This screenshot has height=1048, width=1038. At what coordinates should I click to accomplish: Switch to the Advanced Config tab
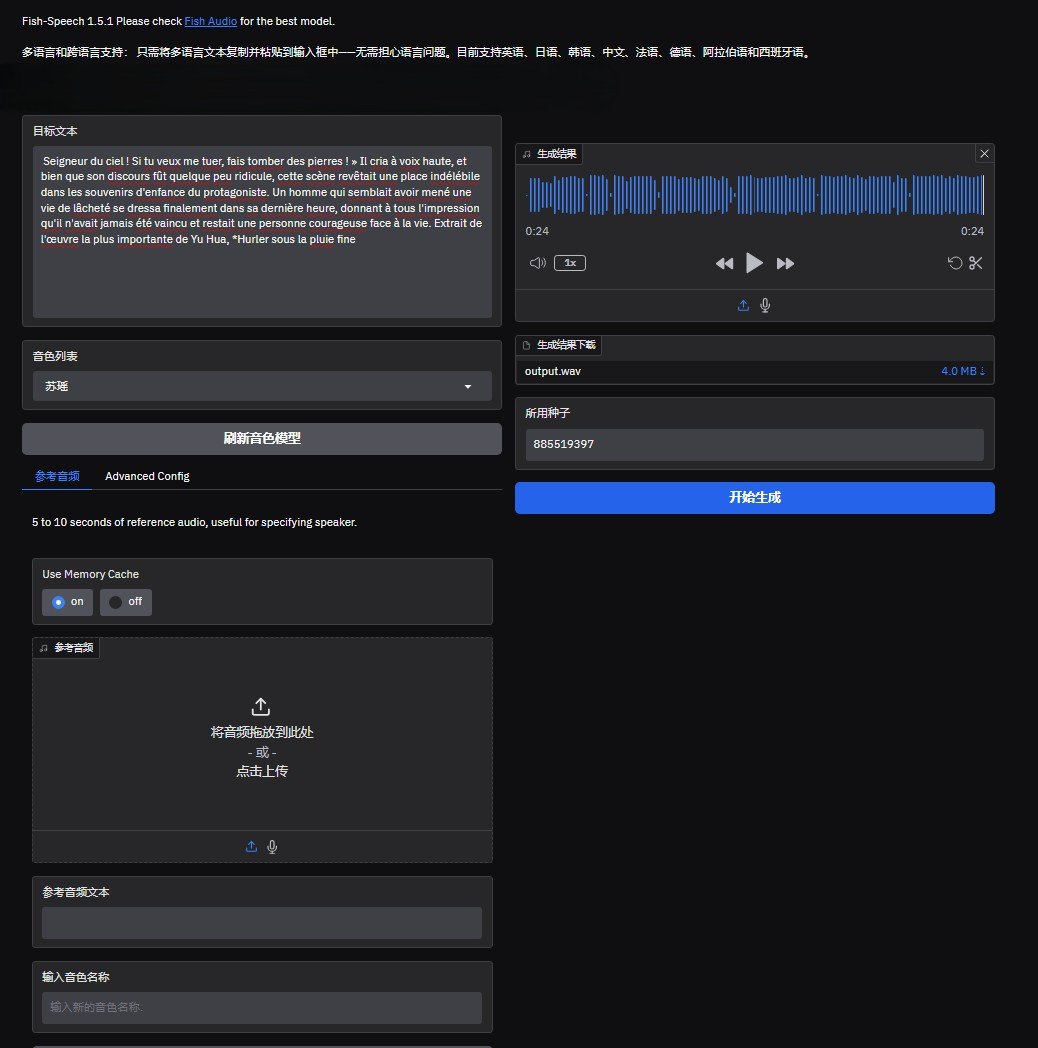(x=147, y=476)
